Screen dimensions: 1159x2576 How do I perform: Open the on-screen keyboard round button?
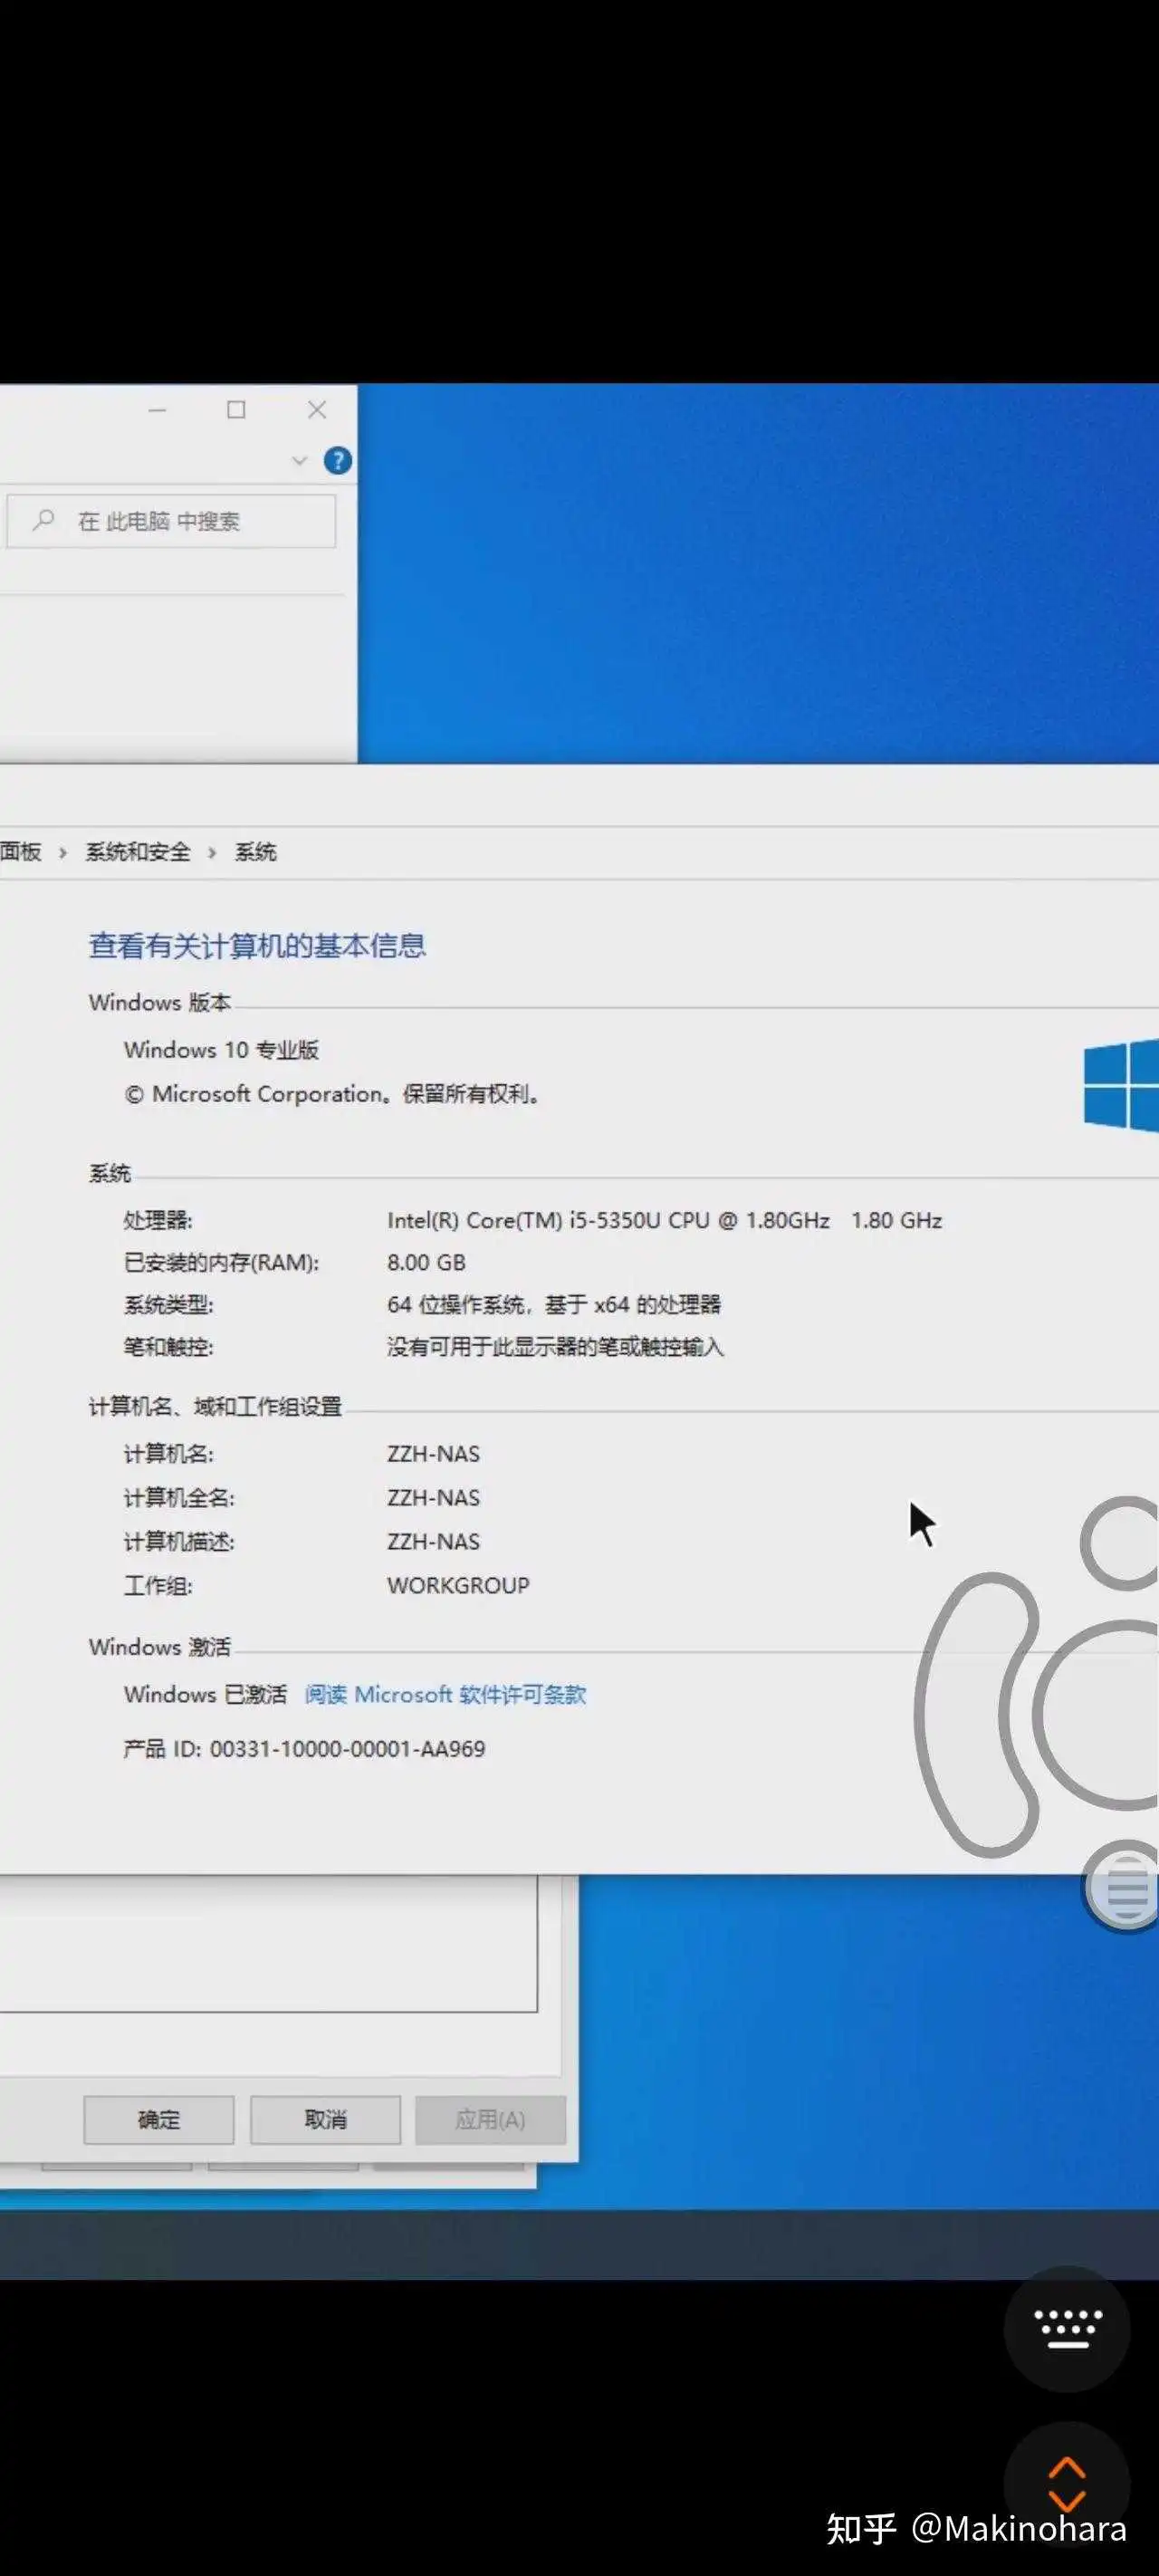tap(1067, 2329)
